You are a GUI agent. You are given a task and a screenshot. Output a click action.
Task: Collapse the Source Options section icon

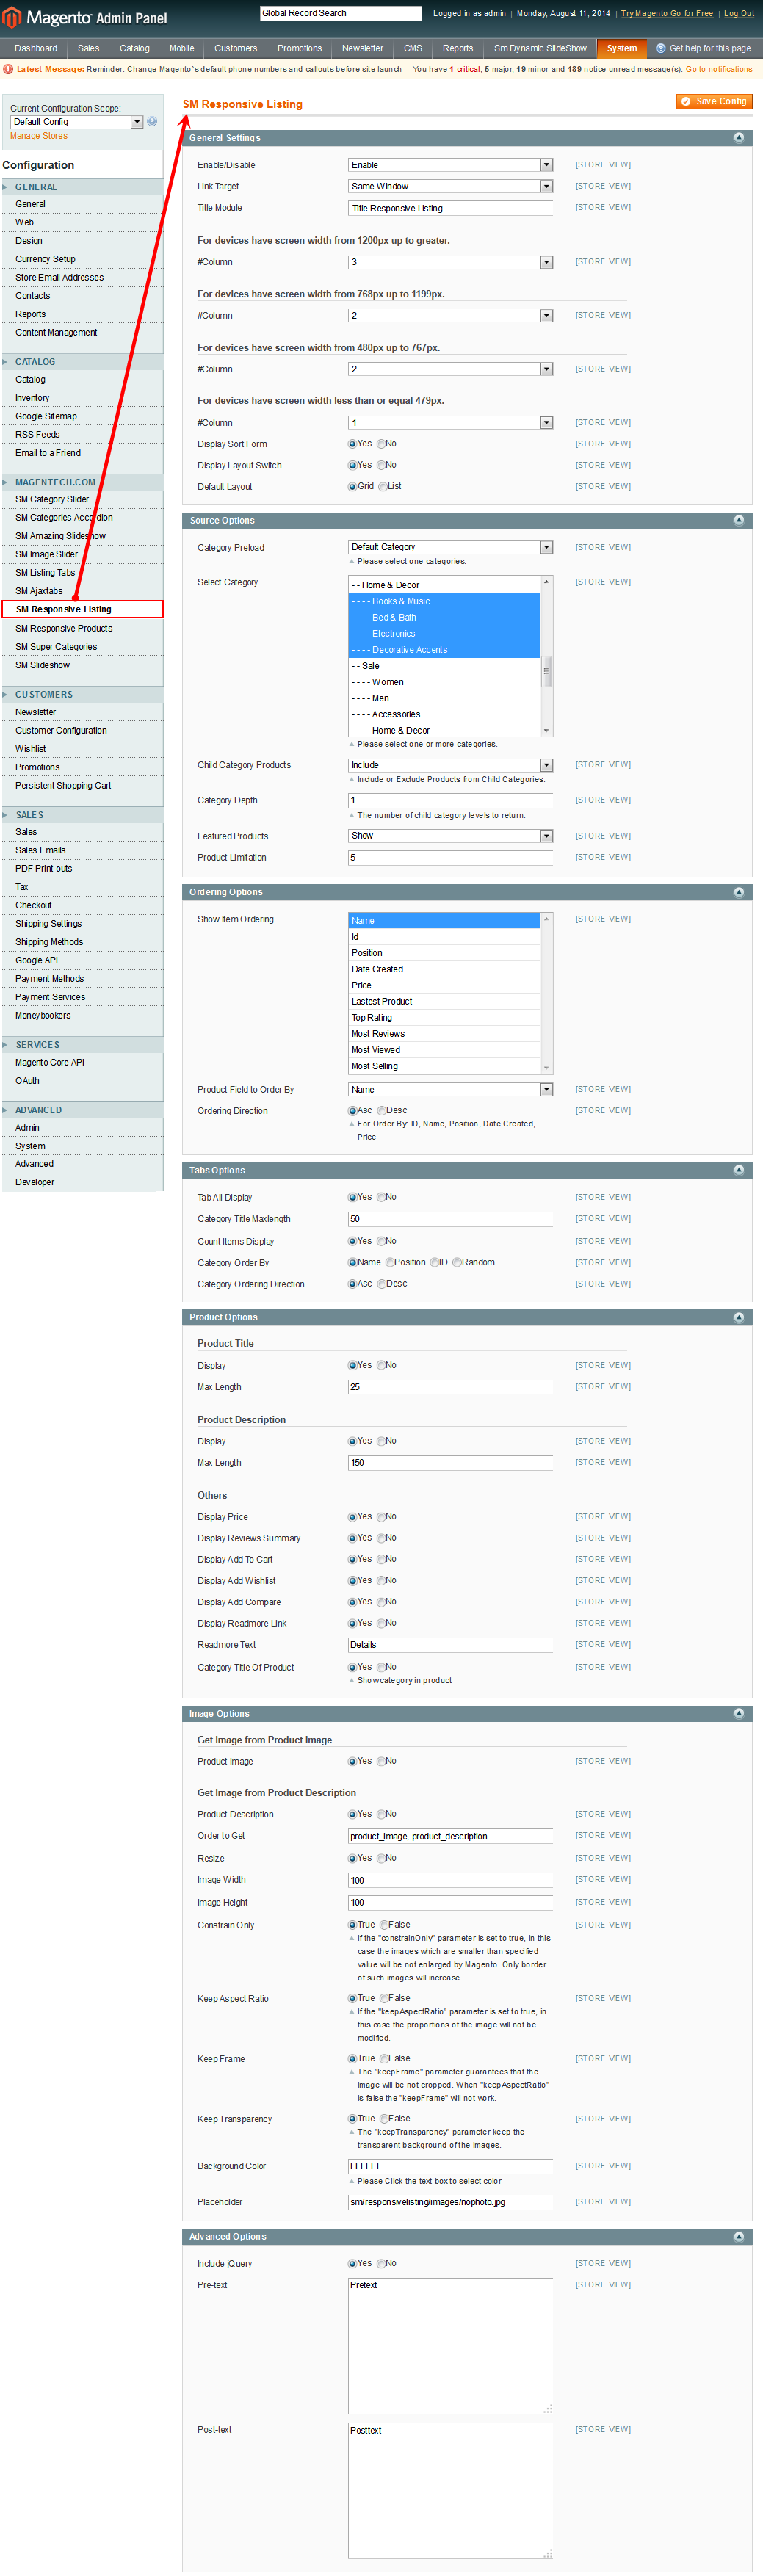[739, 520]
